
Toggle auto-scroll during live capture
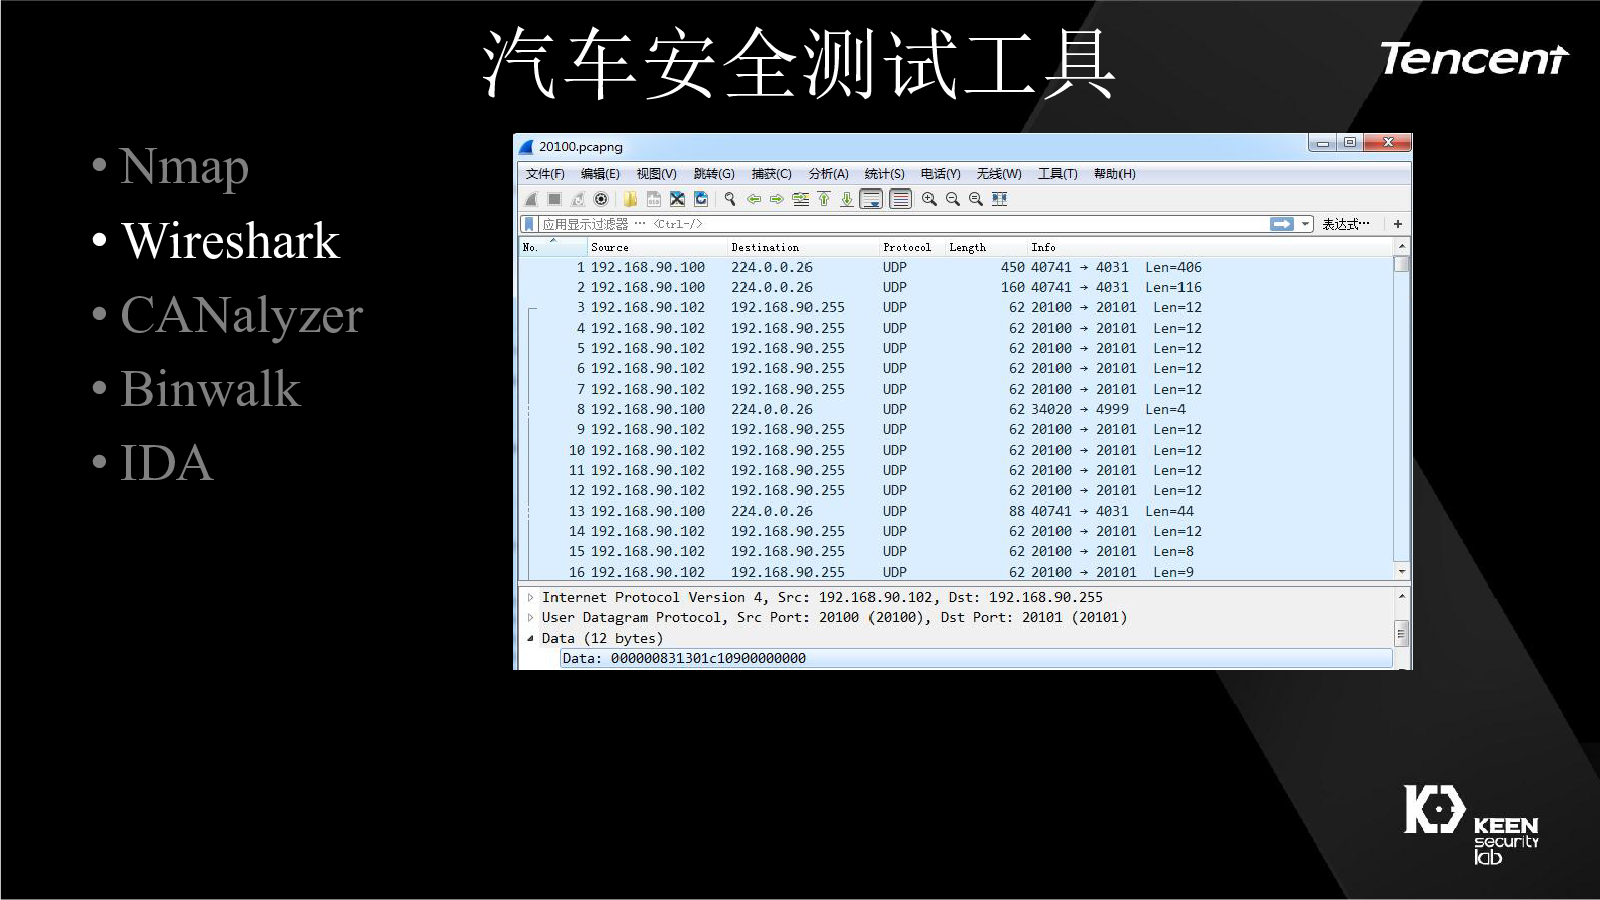tap(872, 199)
